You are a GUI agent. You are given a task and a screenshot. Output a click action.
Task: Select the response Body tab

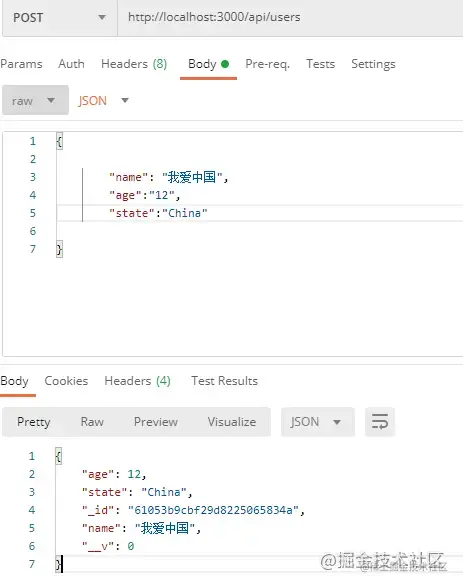[15, 381]
